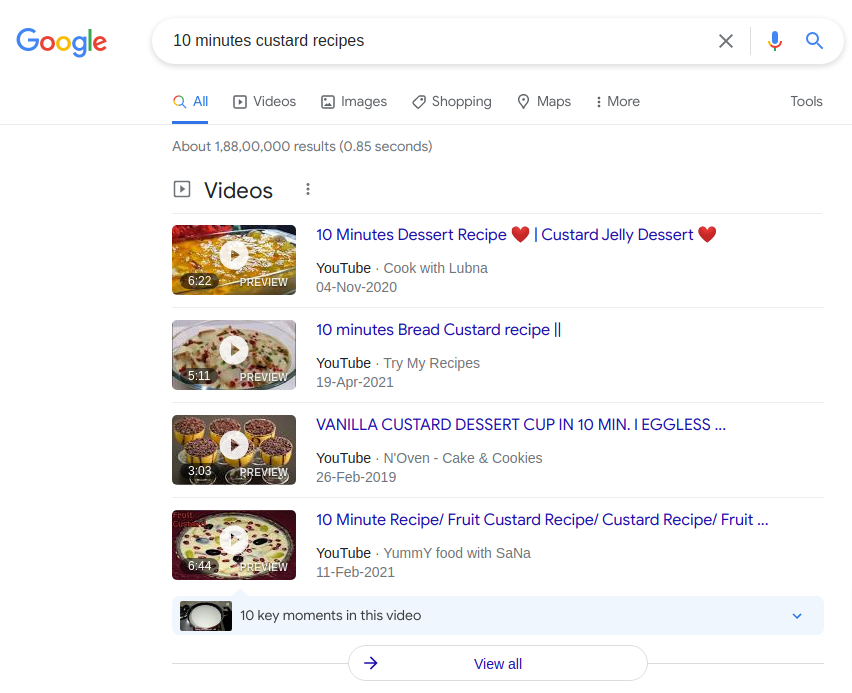Click channel name YummY food with SaNa

tap(457, 553)
